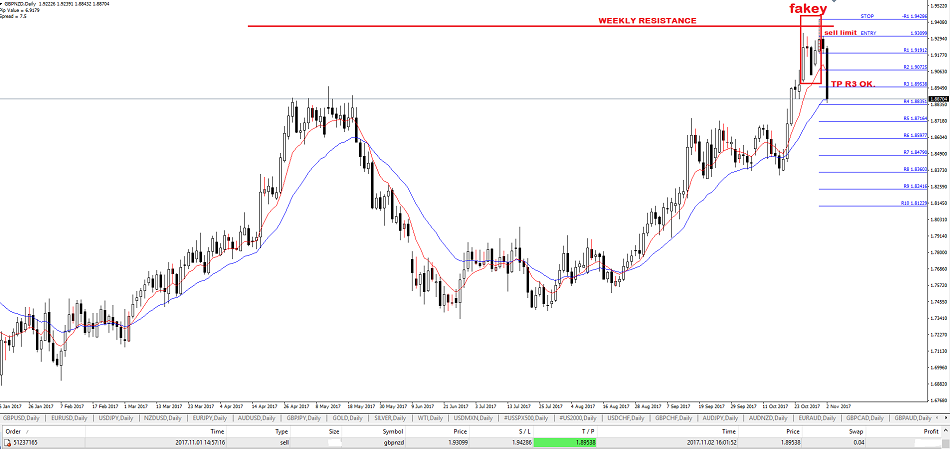Click the chart tab scroll arrows
Screen dimensions: 950x449
coord(940,417)
